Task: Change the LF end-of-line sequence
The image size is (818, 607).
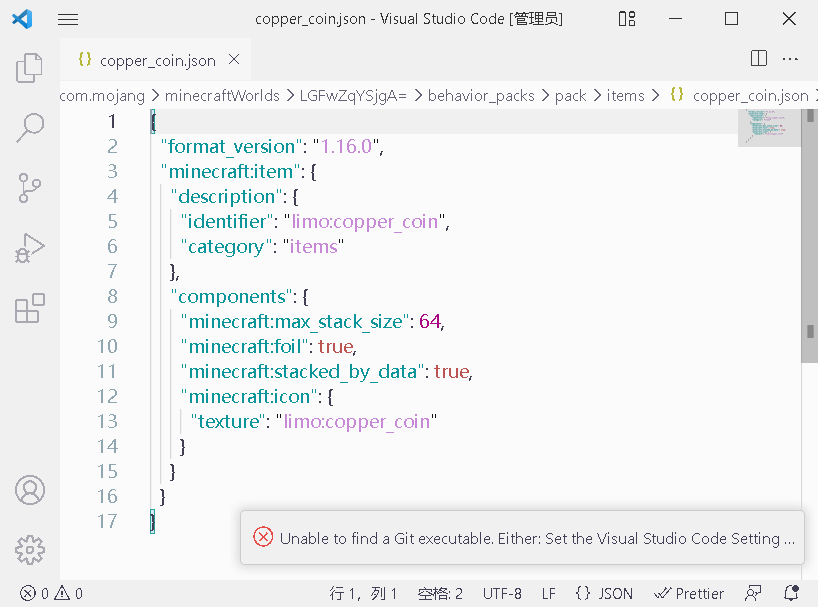Action: (x=548, y=593)
